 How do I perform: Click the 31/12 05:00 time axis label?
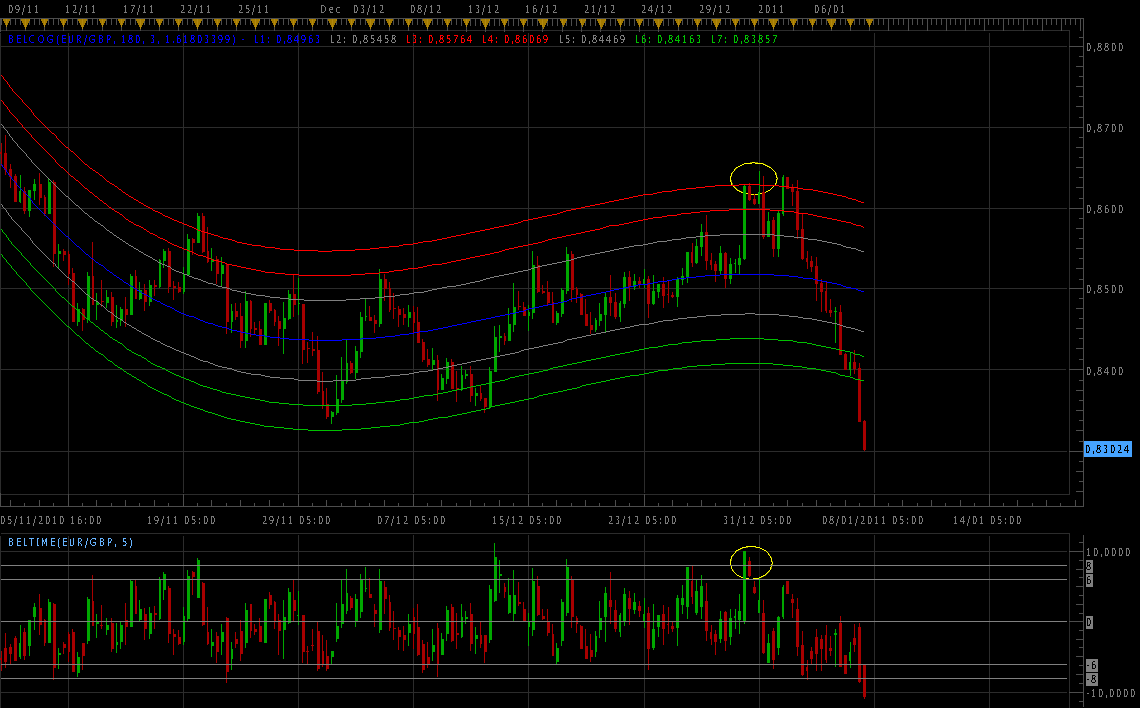758,520
